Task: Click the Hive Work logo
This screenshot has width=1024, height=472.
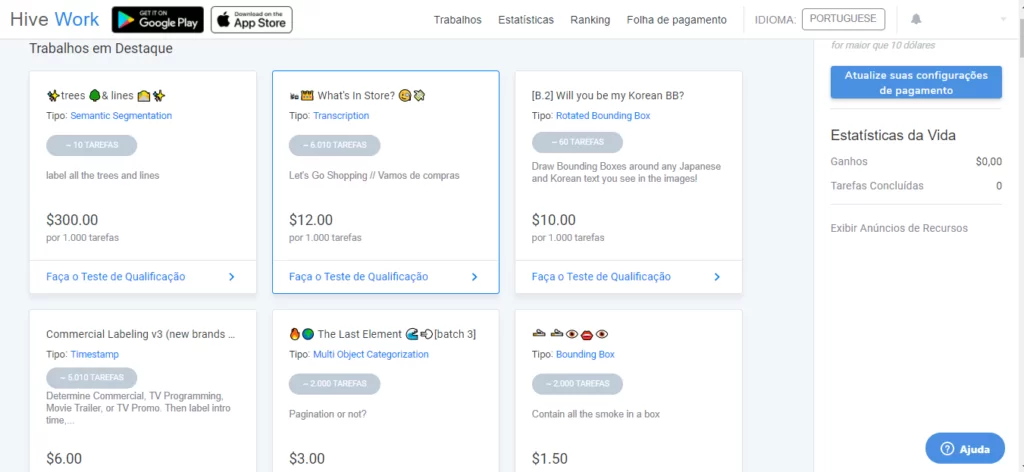Action: [x=55, y=19]
